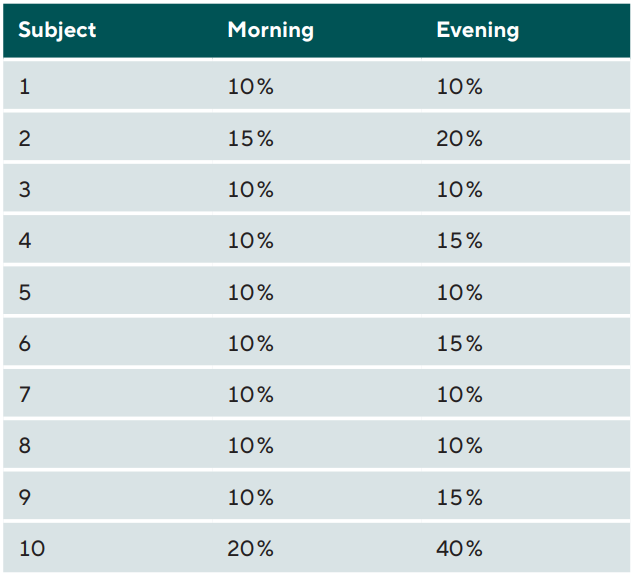
Task: Click Subject 5 row number cell
Action: (x=108, y=290)
